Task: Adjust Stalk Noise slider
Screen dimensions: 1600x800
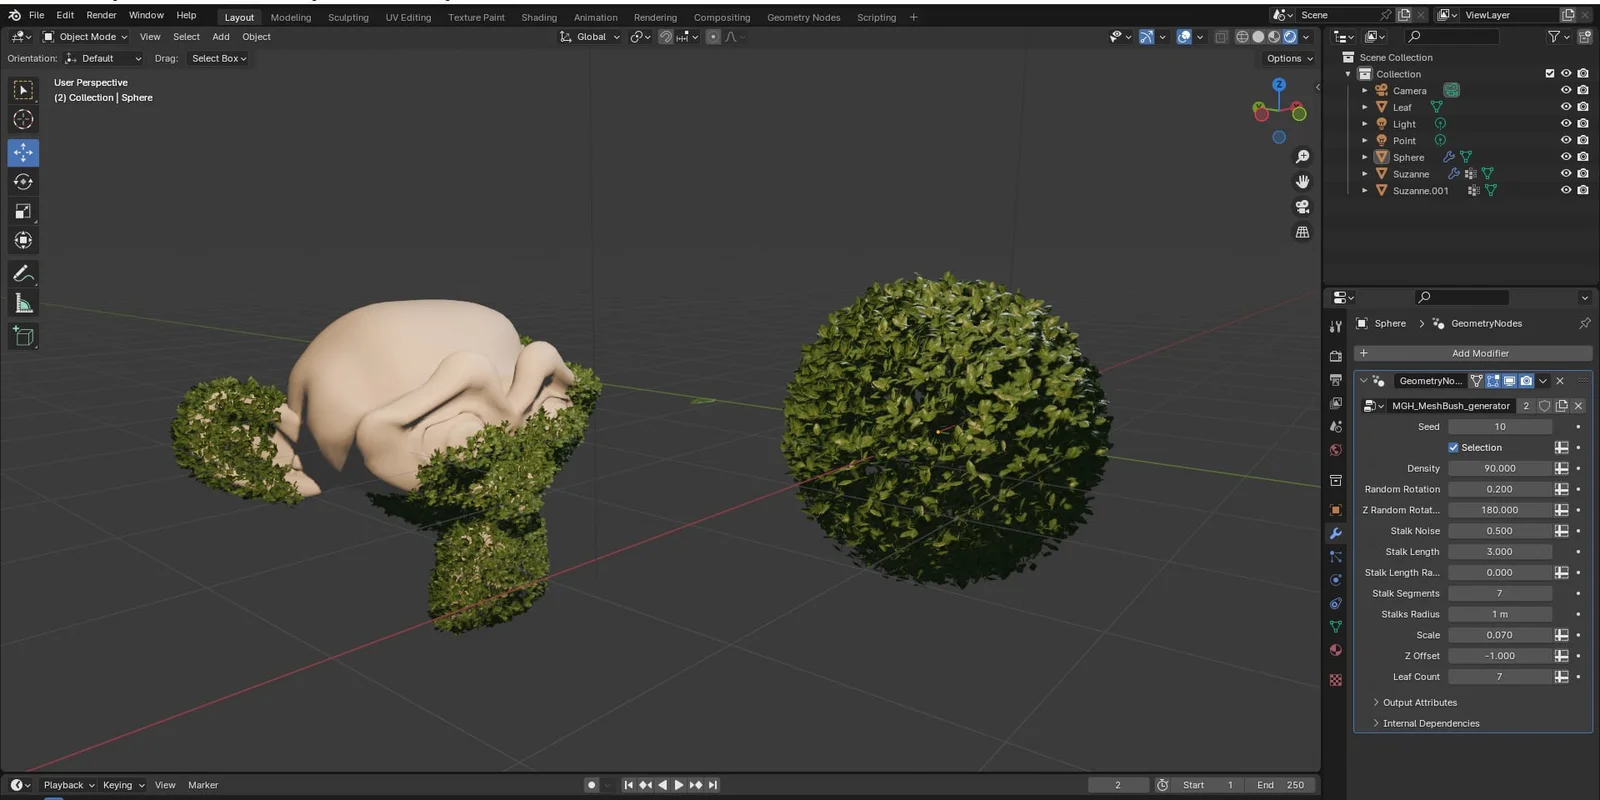Action: 1499,531
